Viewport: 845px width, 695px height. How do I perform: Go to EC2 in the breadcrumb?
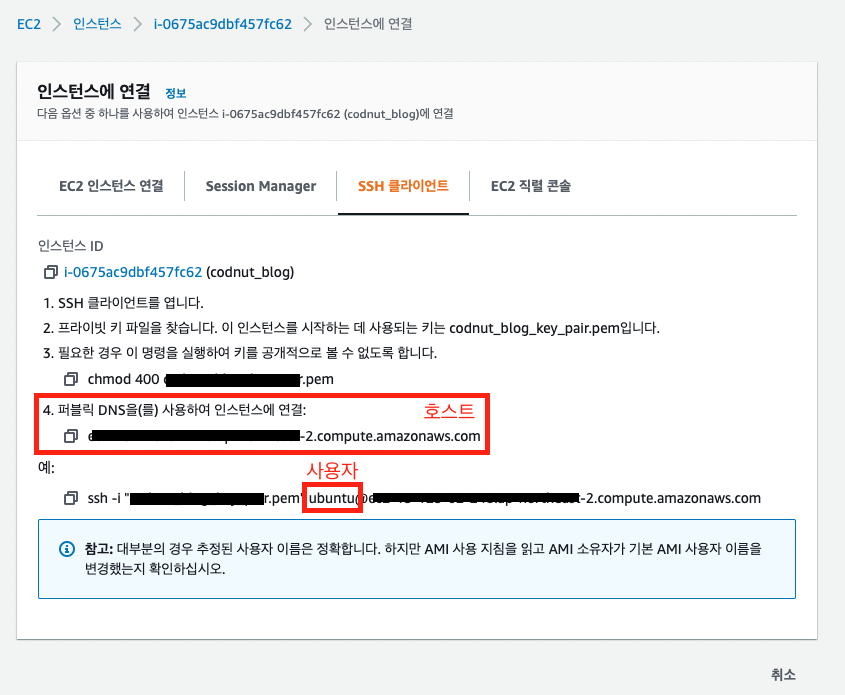pyautogui.click(x=29, y=24)
